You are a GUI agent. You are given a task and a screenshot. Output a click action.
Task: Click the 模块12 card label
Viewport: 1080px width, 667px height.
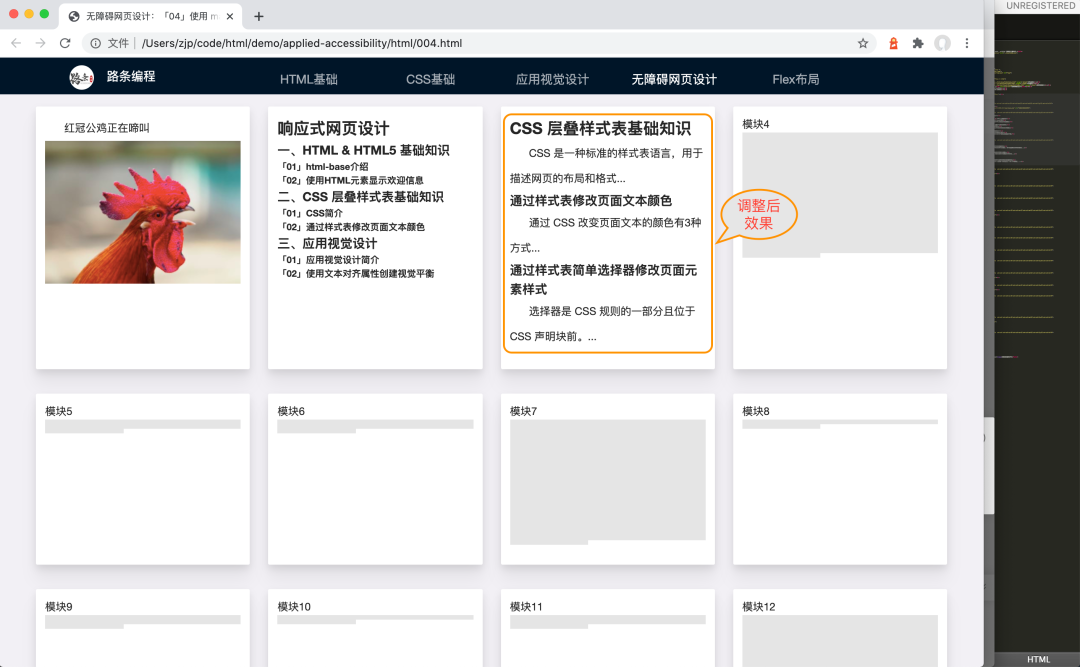(x=758, y=607)
